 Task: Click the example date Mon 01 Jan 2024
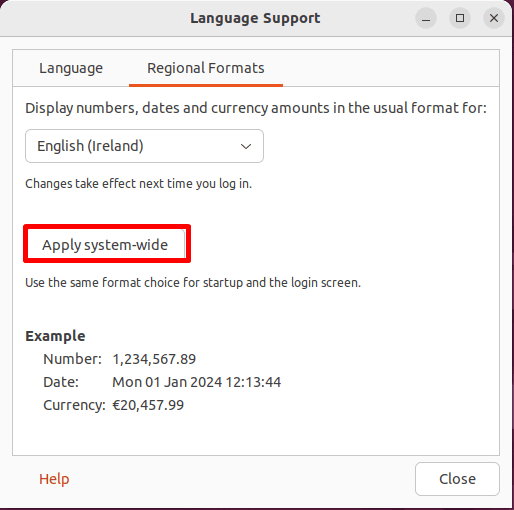197,382
